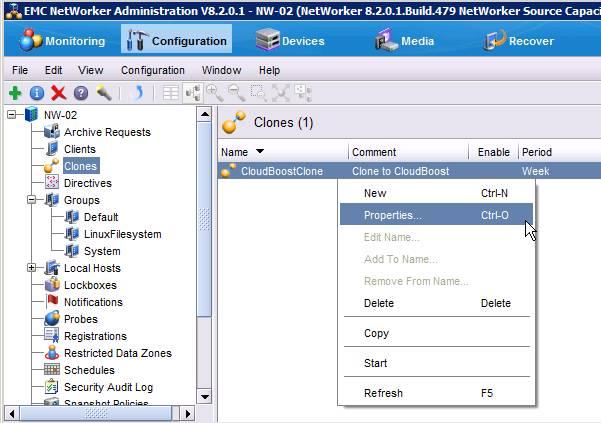Viewport: 601px width, 423px height.
Task: Open the Configuration menu in menu bar
Action: pyautogui.click(x=153, y=70)
